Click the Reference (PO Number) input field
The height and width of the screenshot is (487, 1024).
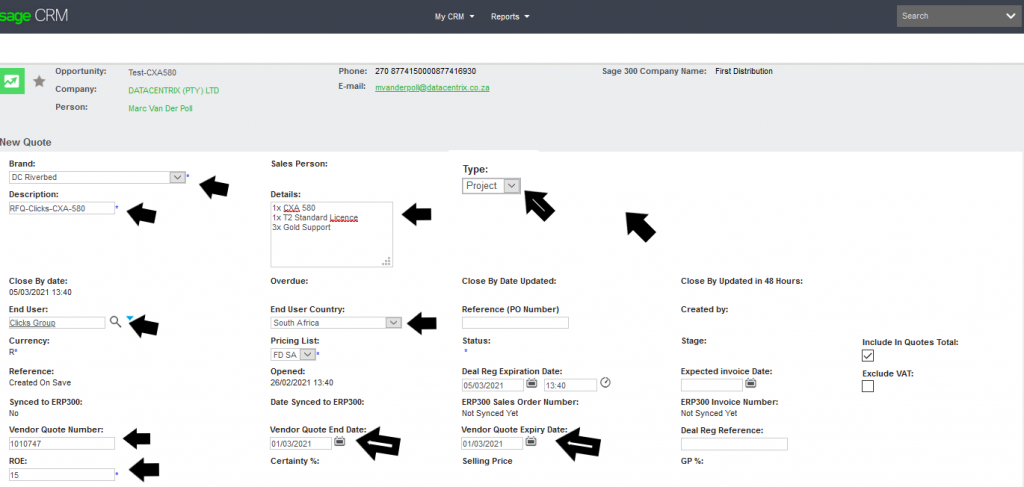click(x=515, y=323)
